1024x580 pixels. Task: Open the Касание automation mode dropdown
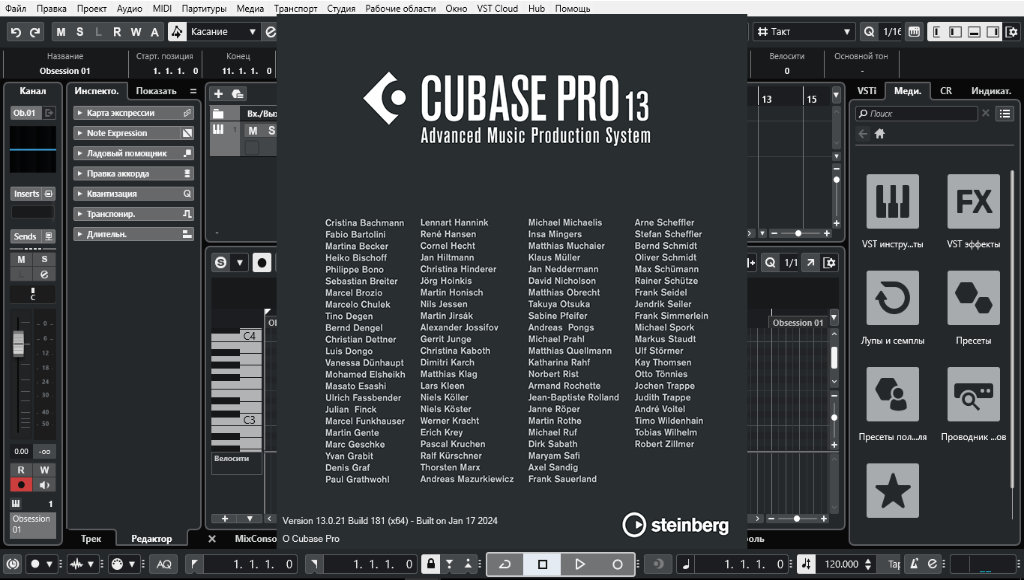click(x=223, y=31)
